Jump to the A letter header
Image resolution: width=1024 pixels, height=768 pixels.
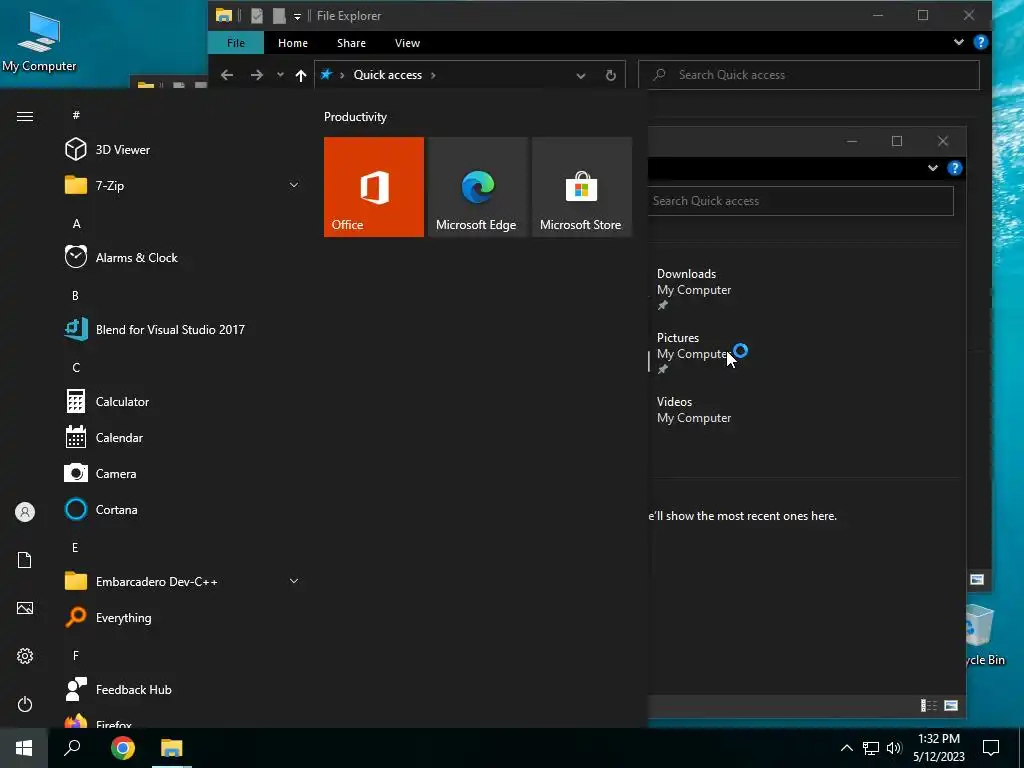tap(76, 223)
